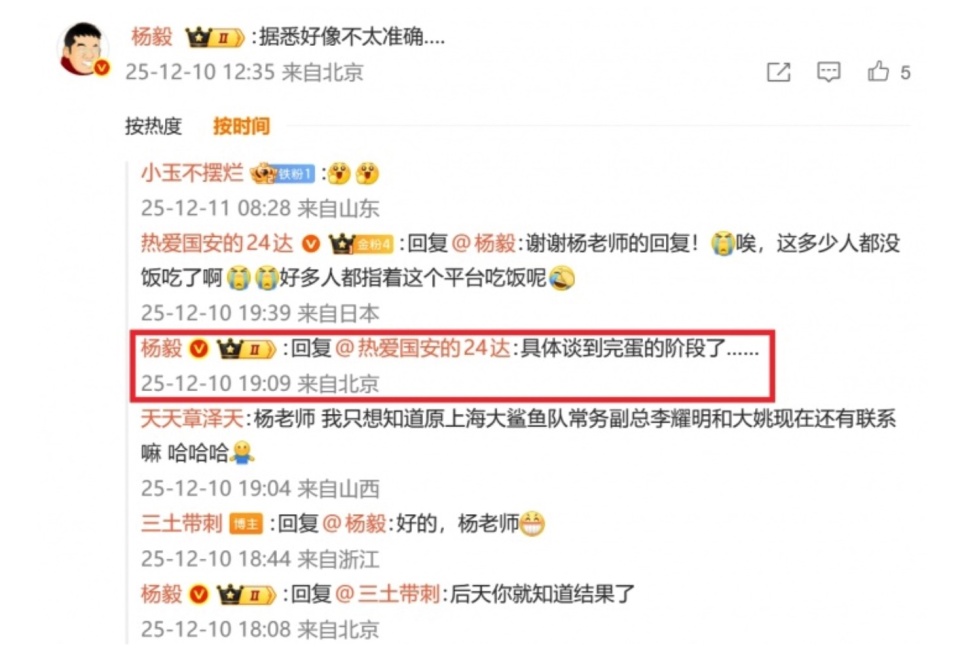Click verified V icon beside 热爱国安的24达
The width and height of the screenshot is (960, 651).
tap(311, 244)
